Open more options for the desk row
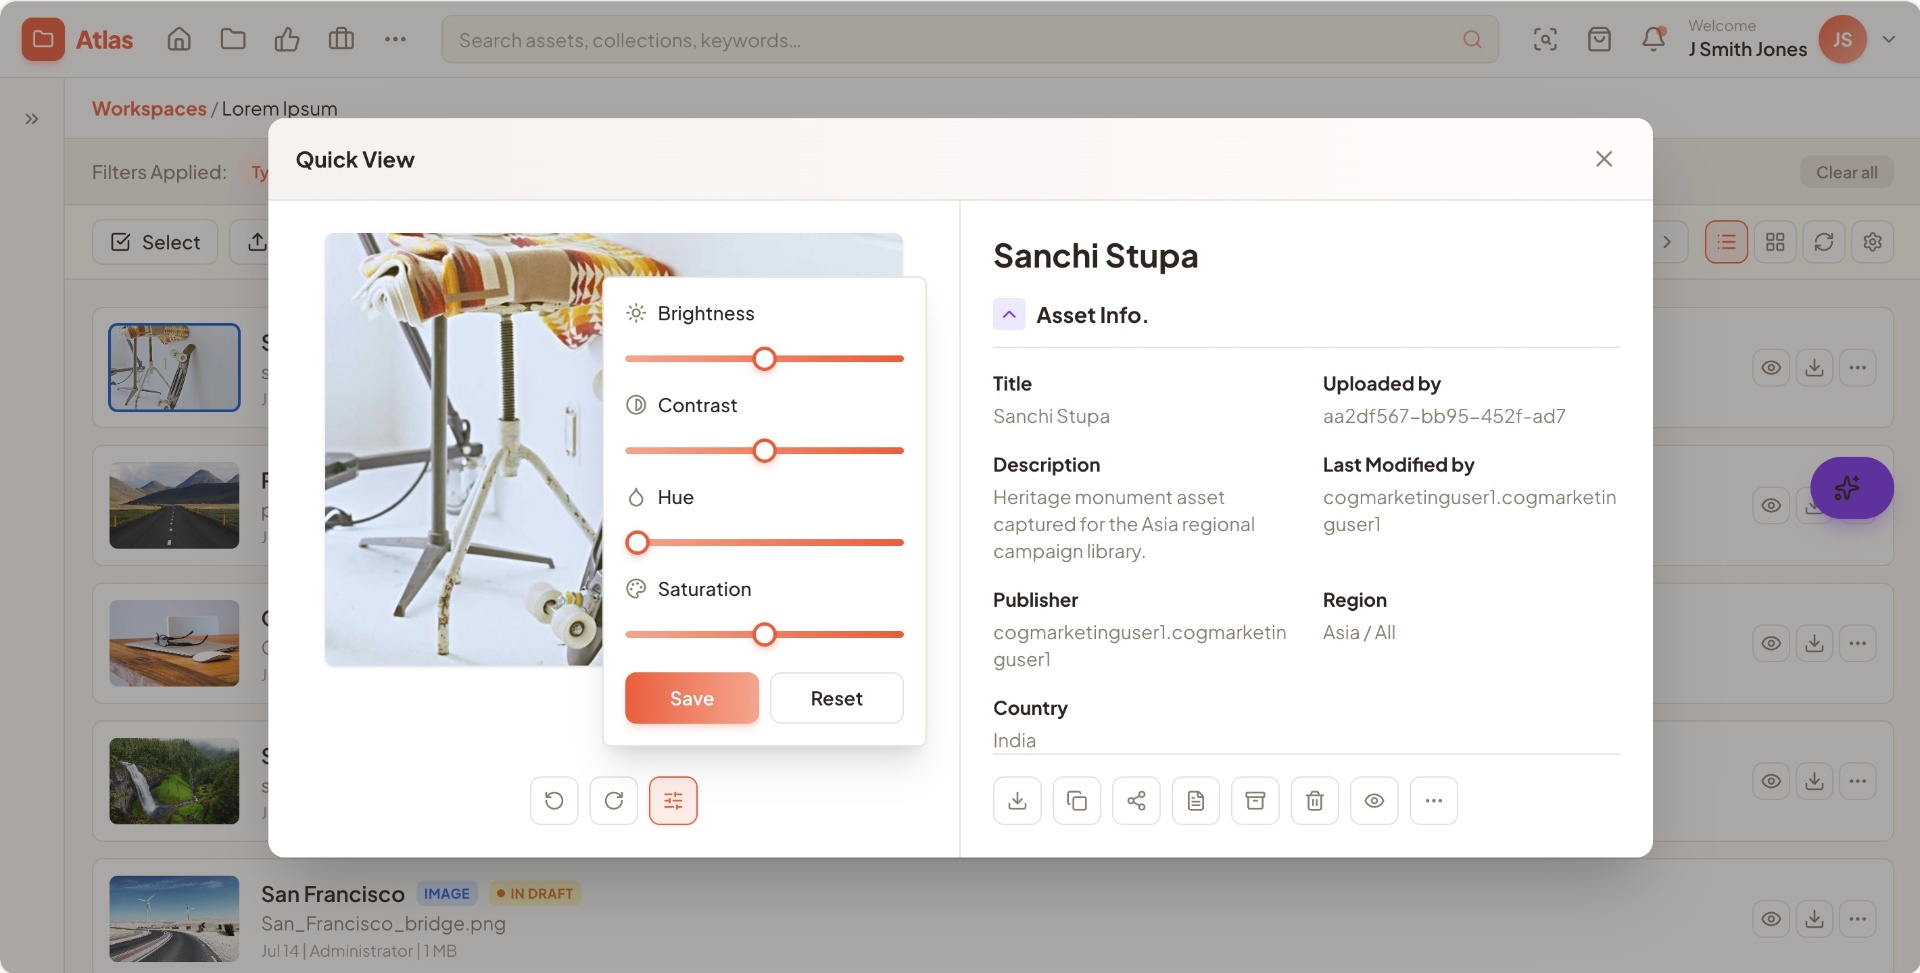The width and height of the screenshot is (1920, 973). pos(1858,643)
